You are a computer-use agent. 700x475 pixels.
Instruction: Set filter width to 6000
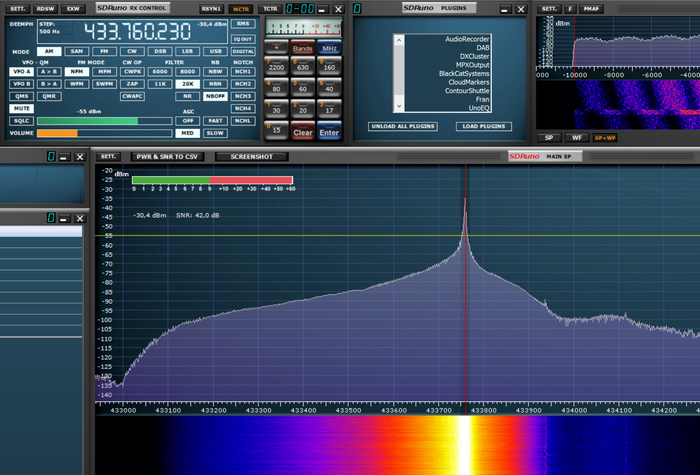(x=160, y=71)
